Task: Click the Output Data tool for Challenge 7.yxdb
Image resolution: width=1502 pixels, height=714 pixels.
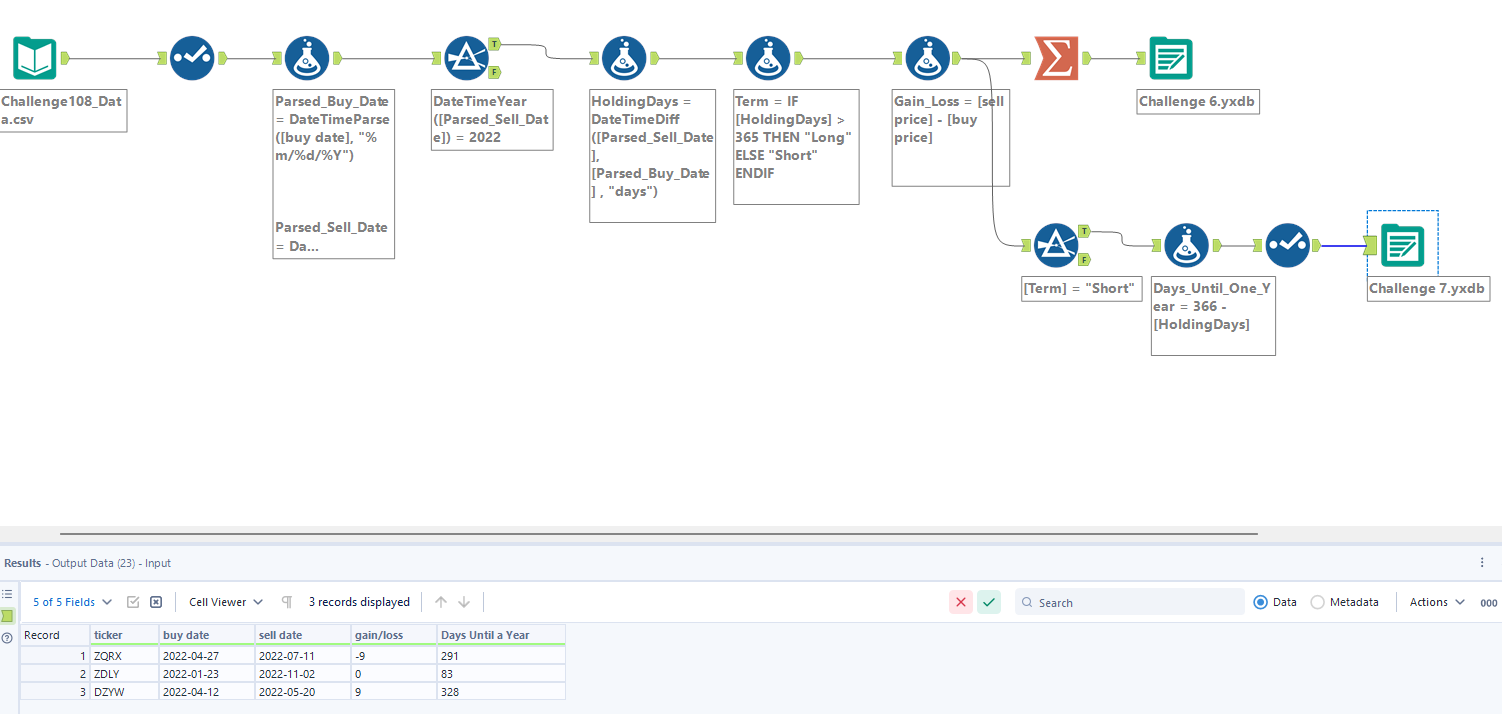Action: pos(1403,245)
